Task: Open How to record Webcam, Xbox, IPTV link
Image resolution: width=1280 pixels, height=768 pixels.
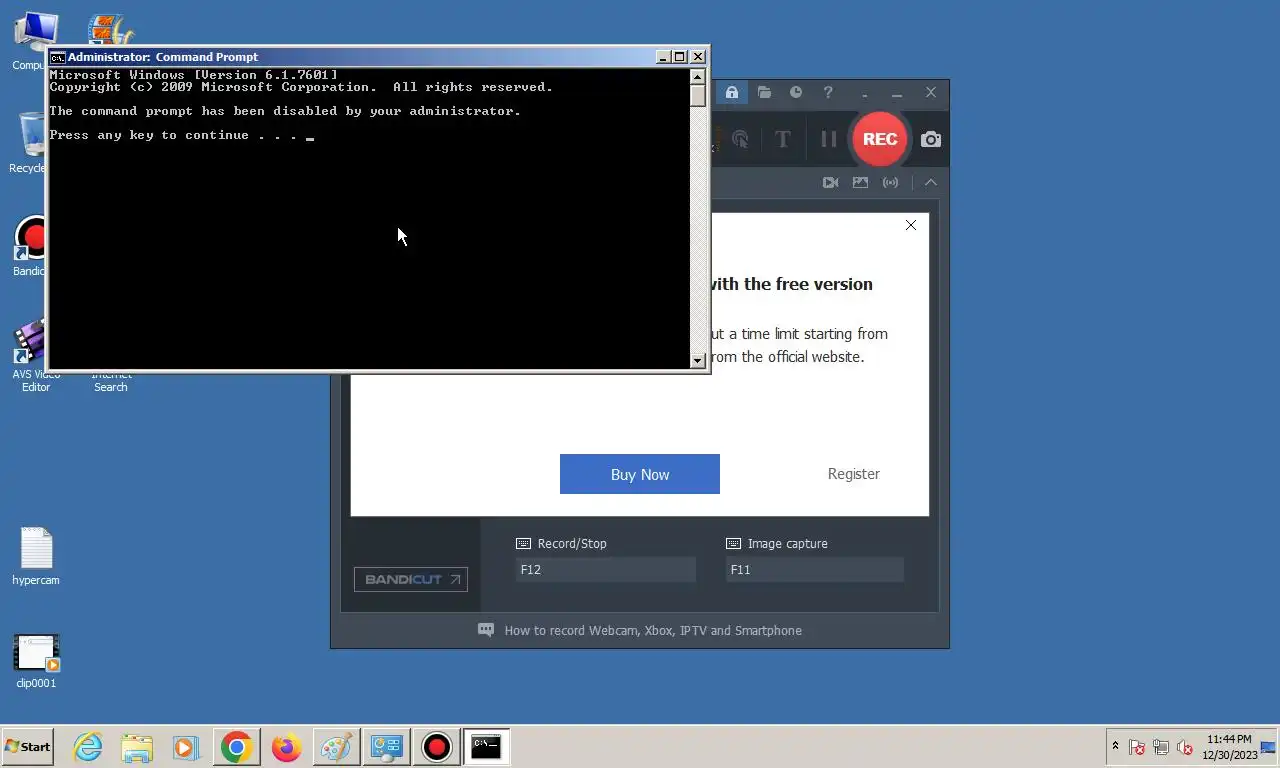Action: pos(653,631)
